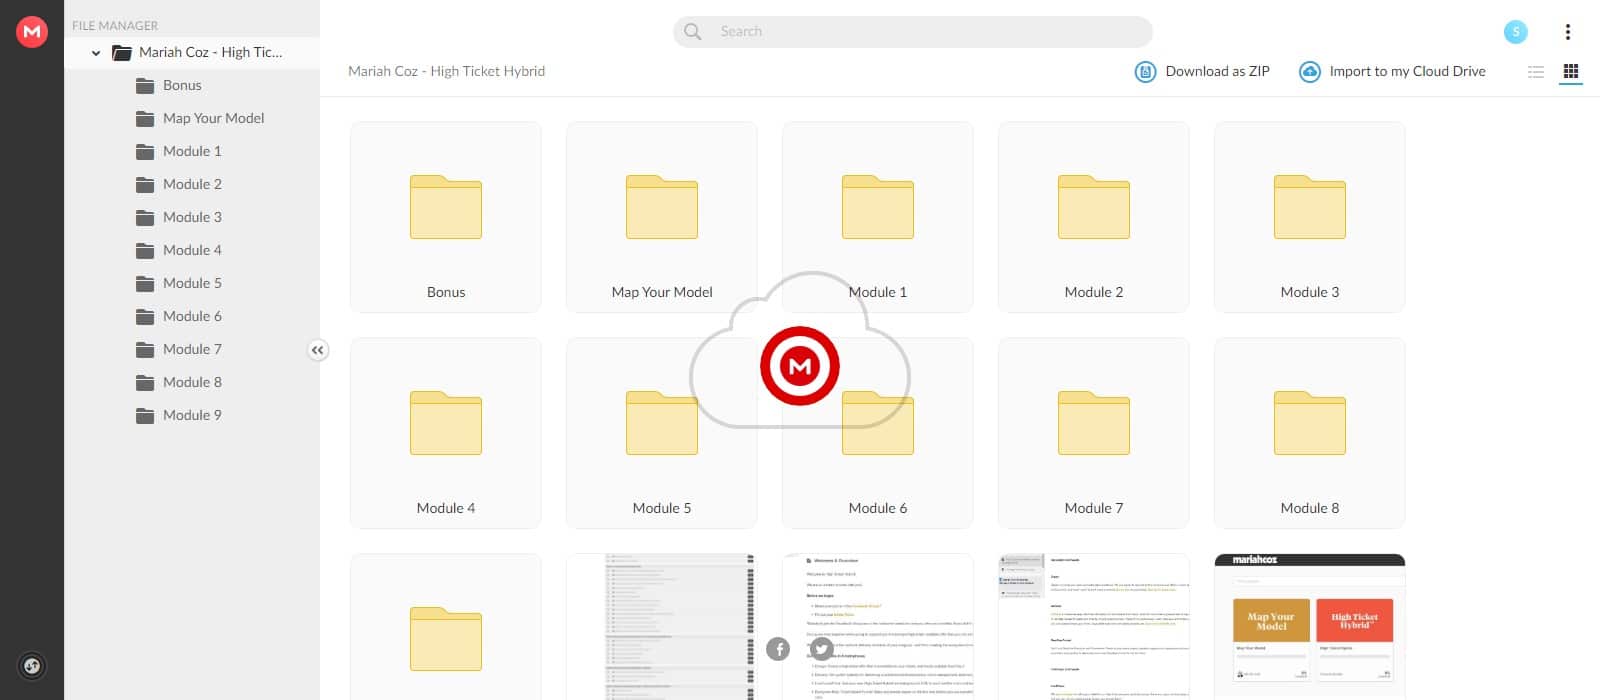The height and width of the screenshot is (700, 1600).
Task: Open the mariahcoz course thumbnail image
Action: point(1309,627)
